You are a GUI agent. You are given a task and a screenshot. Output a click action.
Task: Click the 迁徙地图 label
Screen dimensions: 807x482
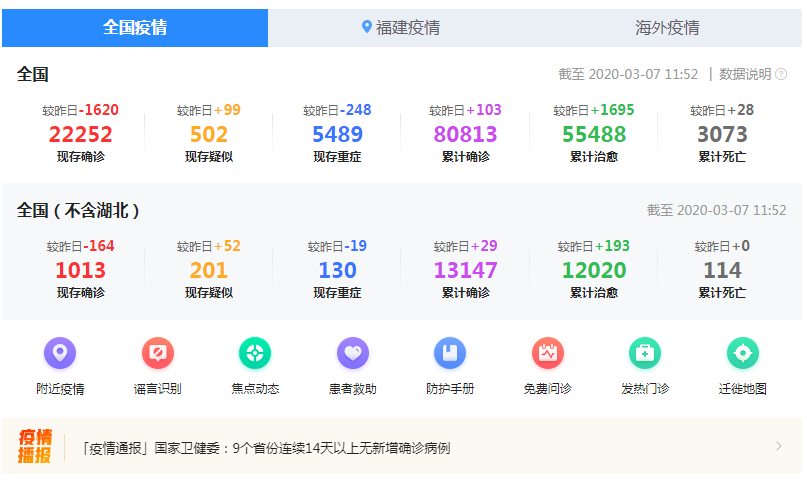743,389
